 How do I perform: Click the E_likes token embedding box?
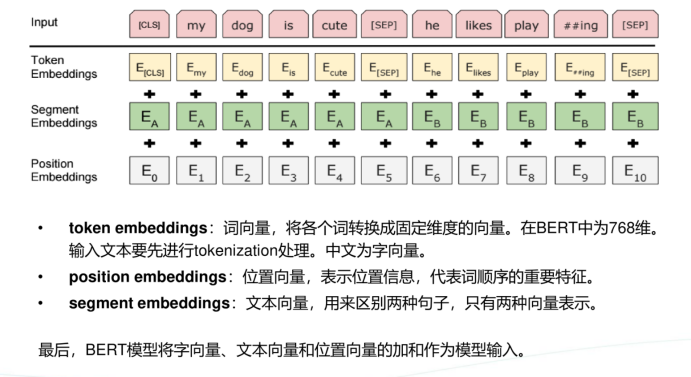tap(478, 67)
